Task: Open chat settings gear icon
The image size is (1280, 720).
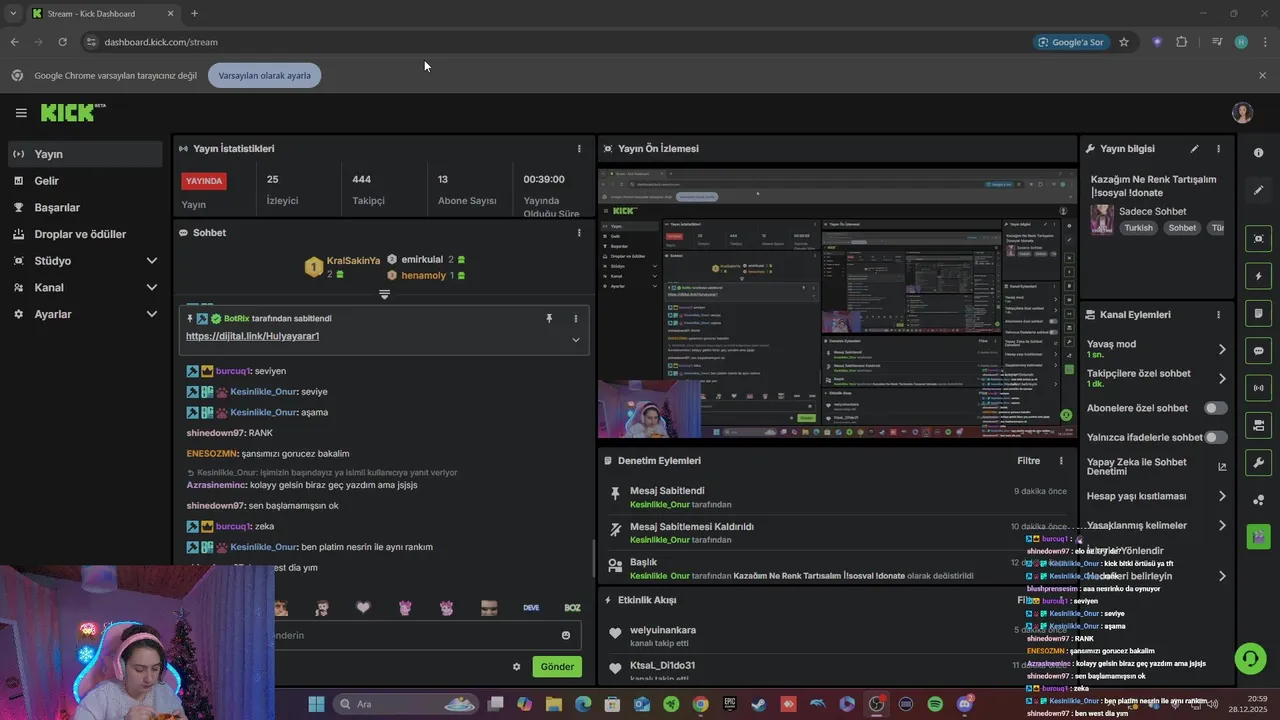Action: [517, 667]
